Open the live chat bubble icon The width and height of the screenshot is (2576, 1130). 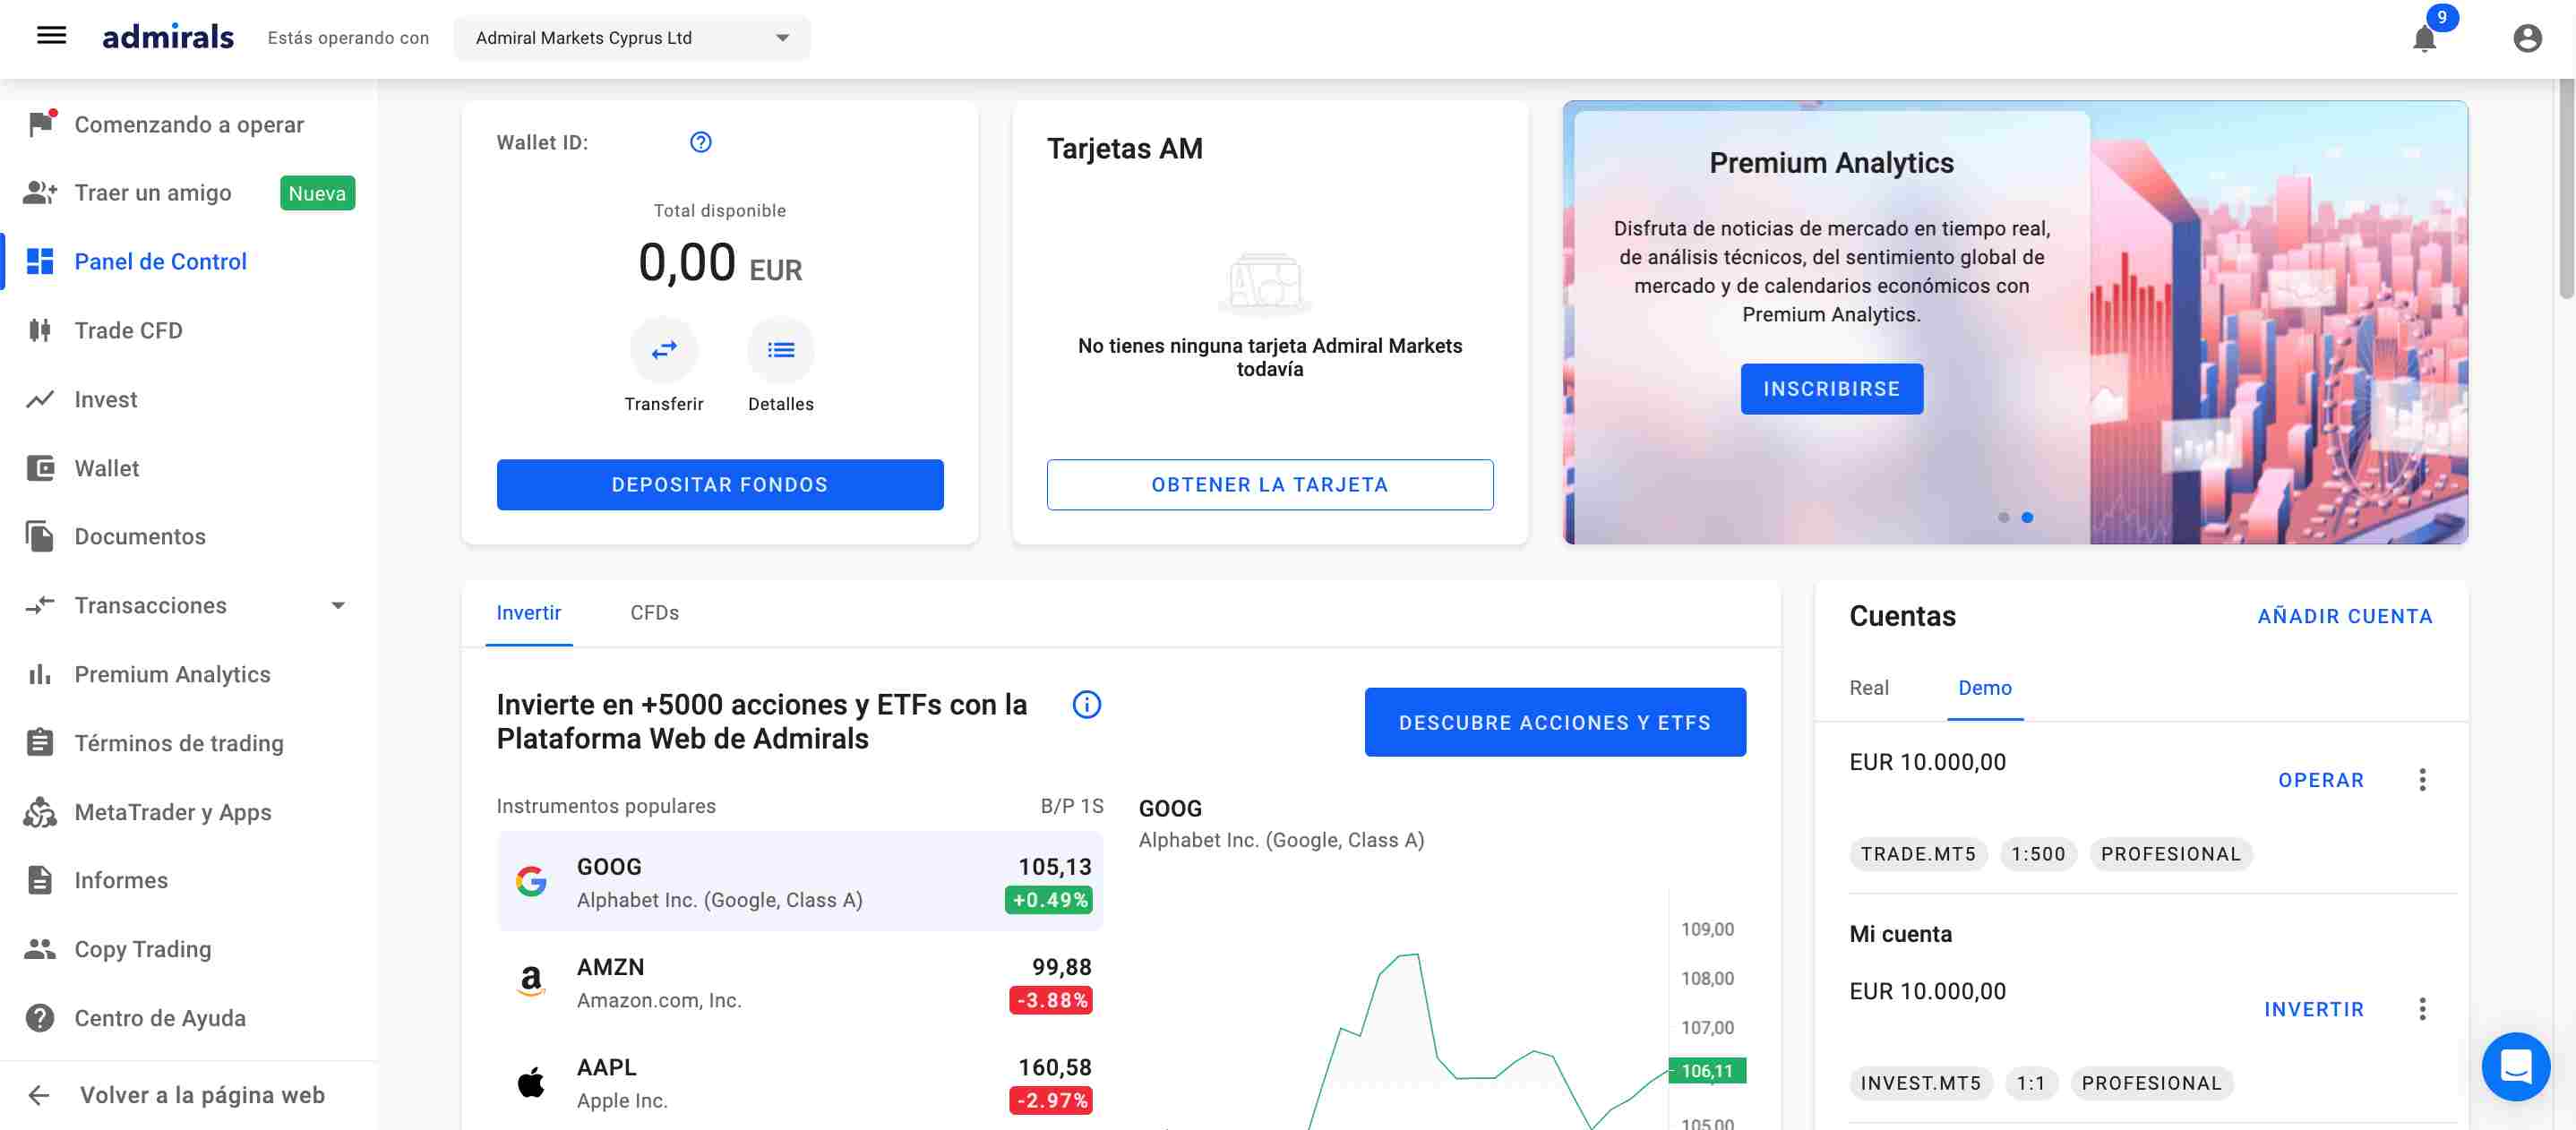pos(2515,1066)
